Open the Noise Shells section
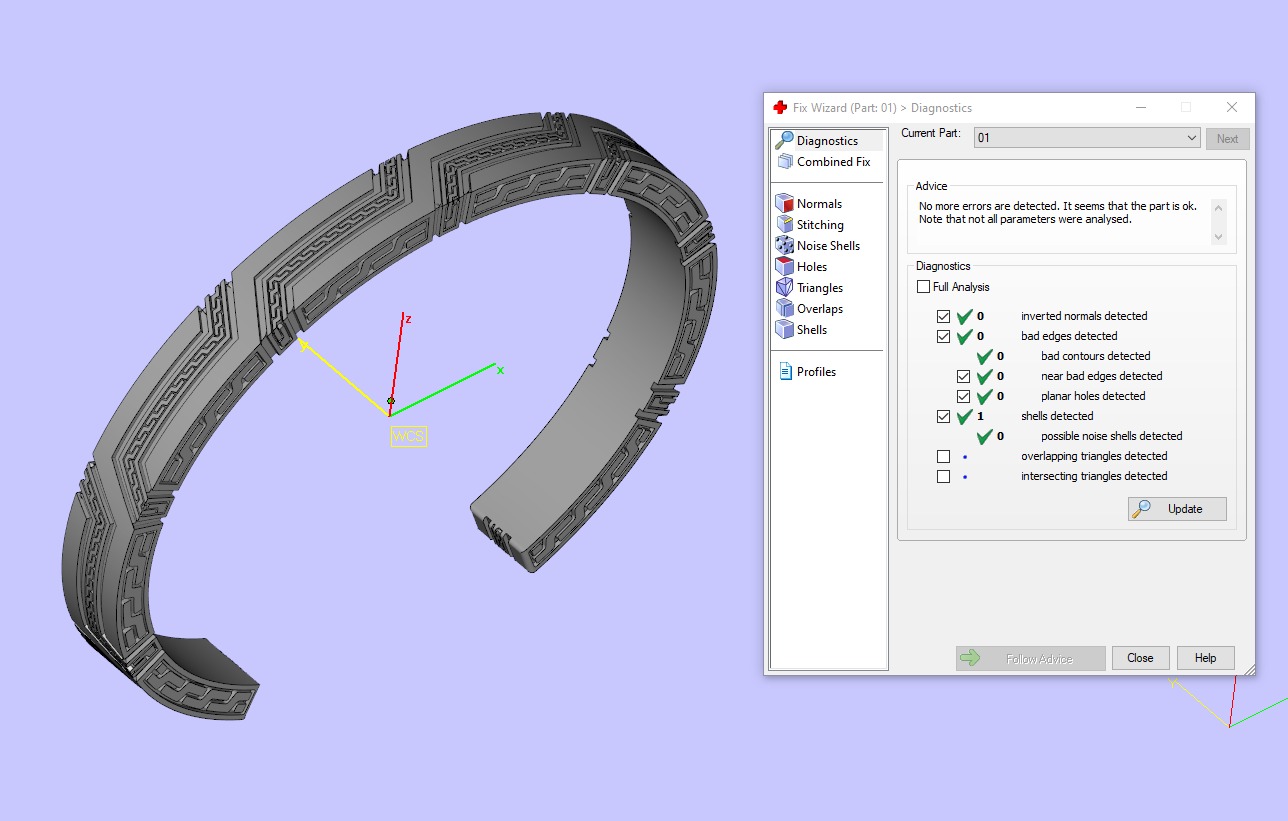Viewport: 1288px width, 821px height. click(x=828, y=246)
